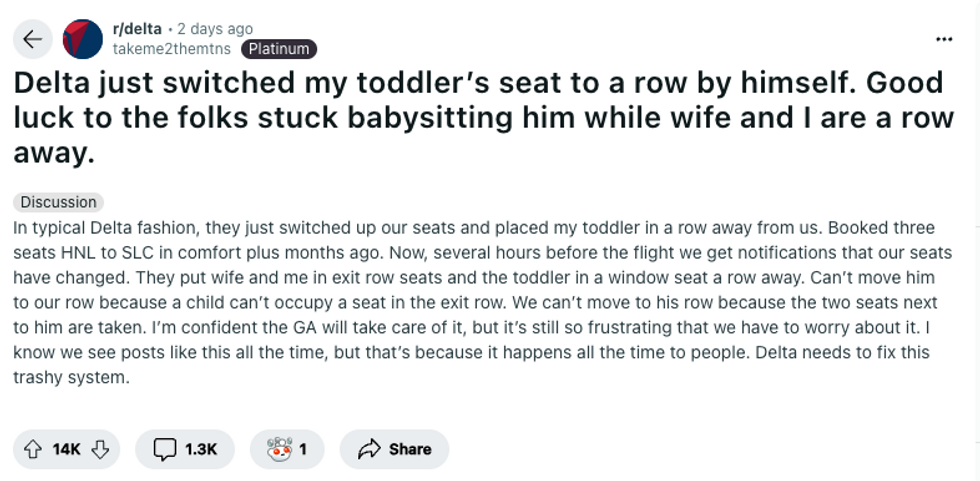Click the share arrow icon
This screenshot has width=980, height=481.
pyautogui.click(x=369, y=449)
